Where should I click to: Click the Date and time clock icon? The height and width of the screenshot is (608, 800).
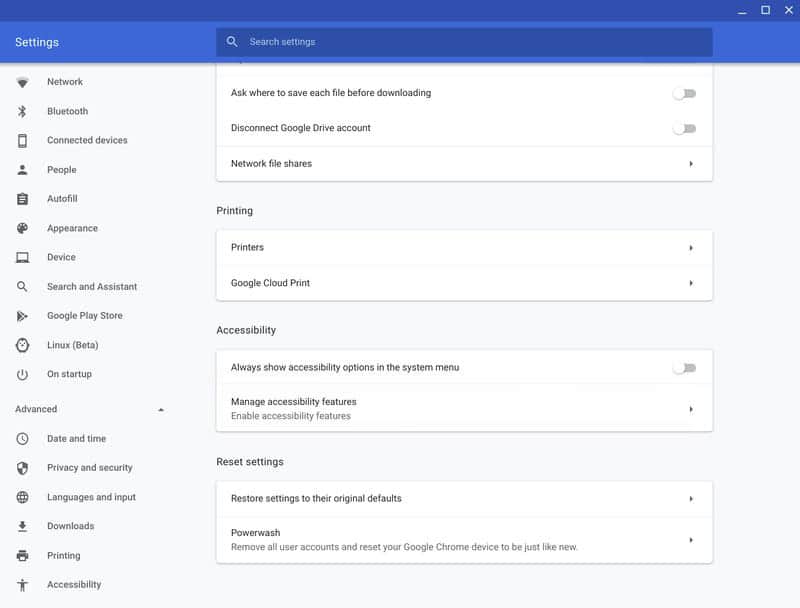[22, 439]
